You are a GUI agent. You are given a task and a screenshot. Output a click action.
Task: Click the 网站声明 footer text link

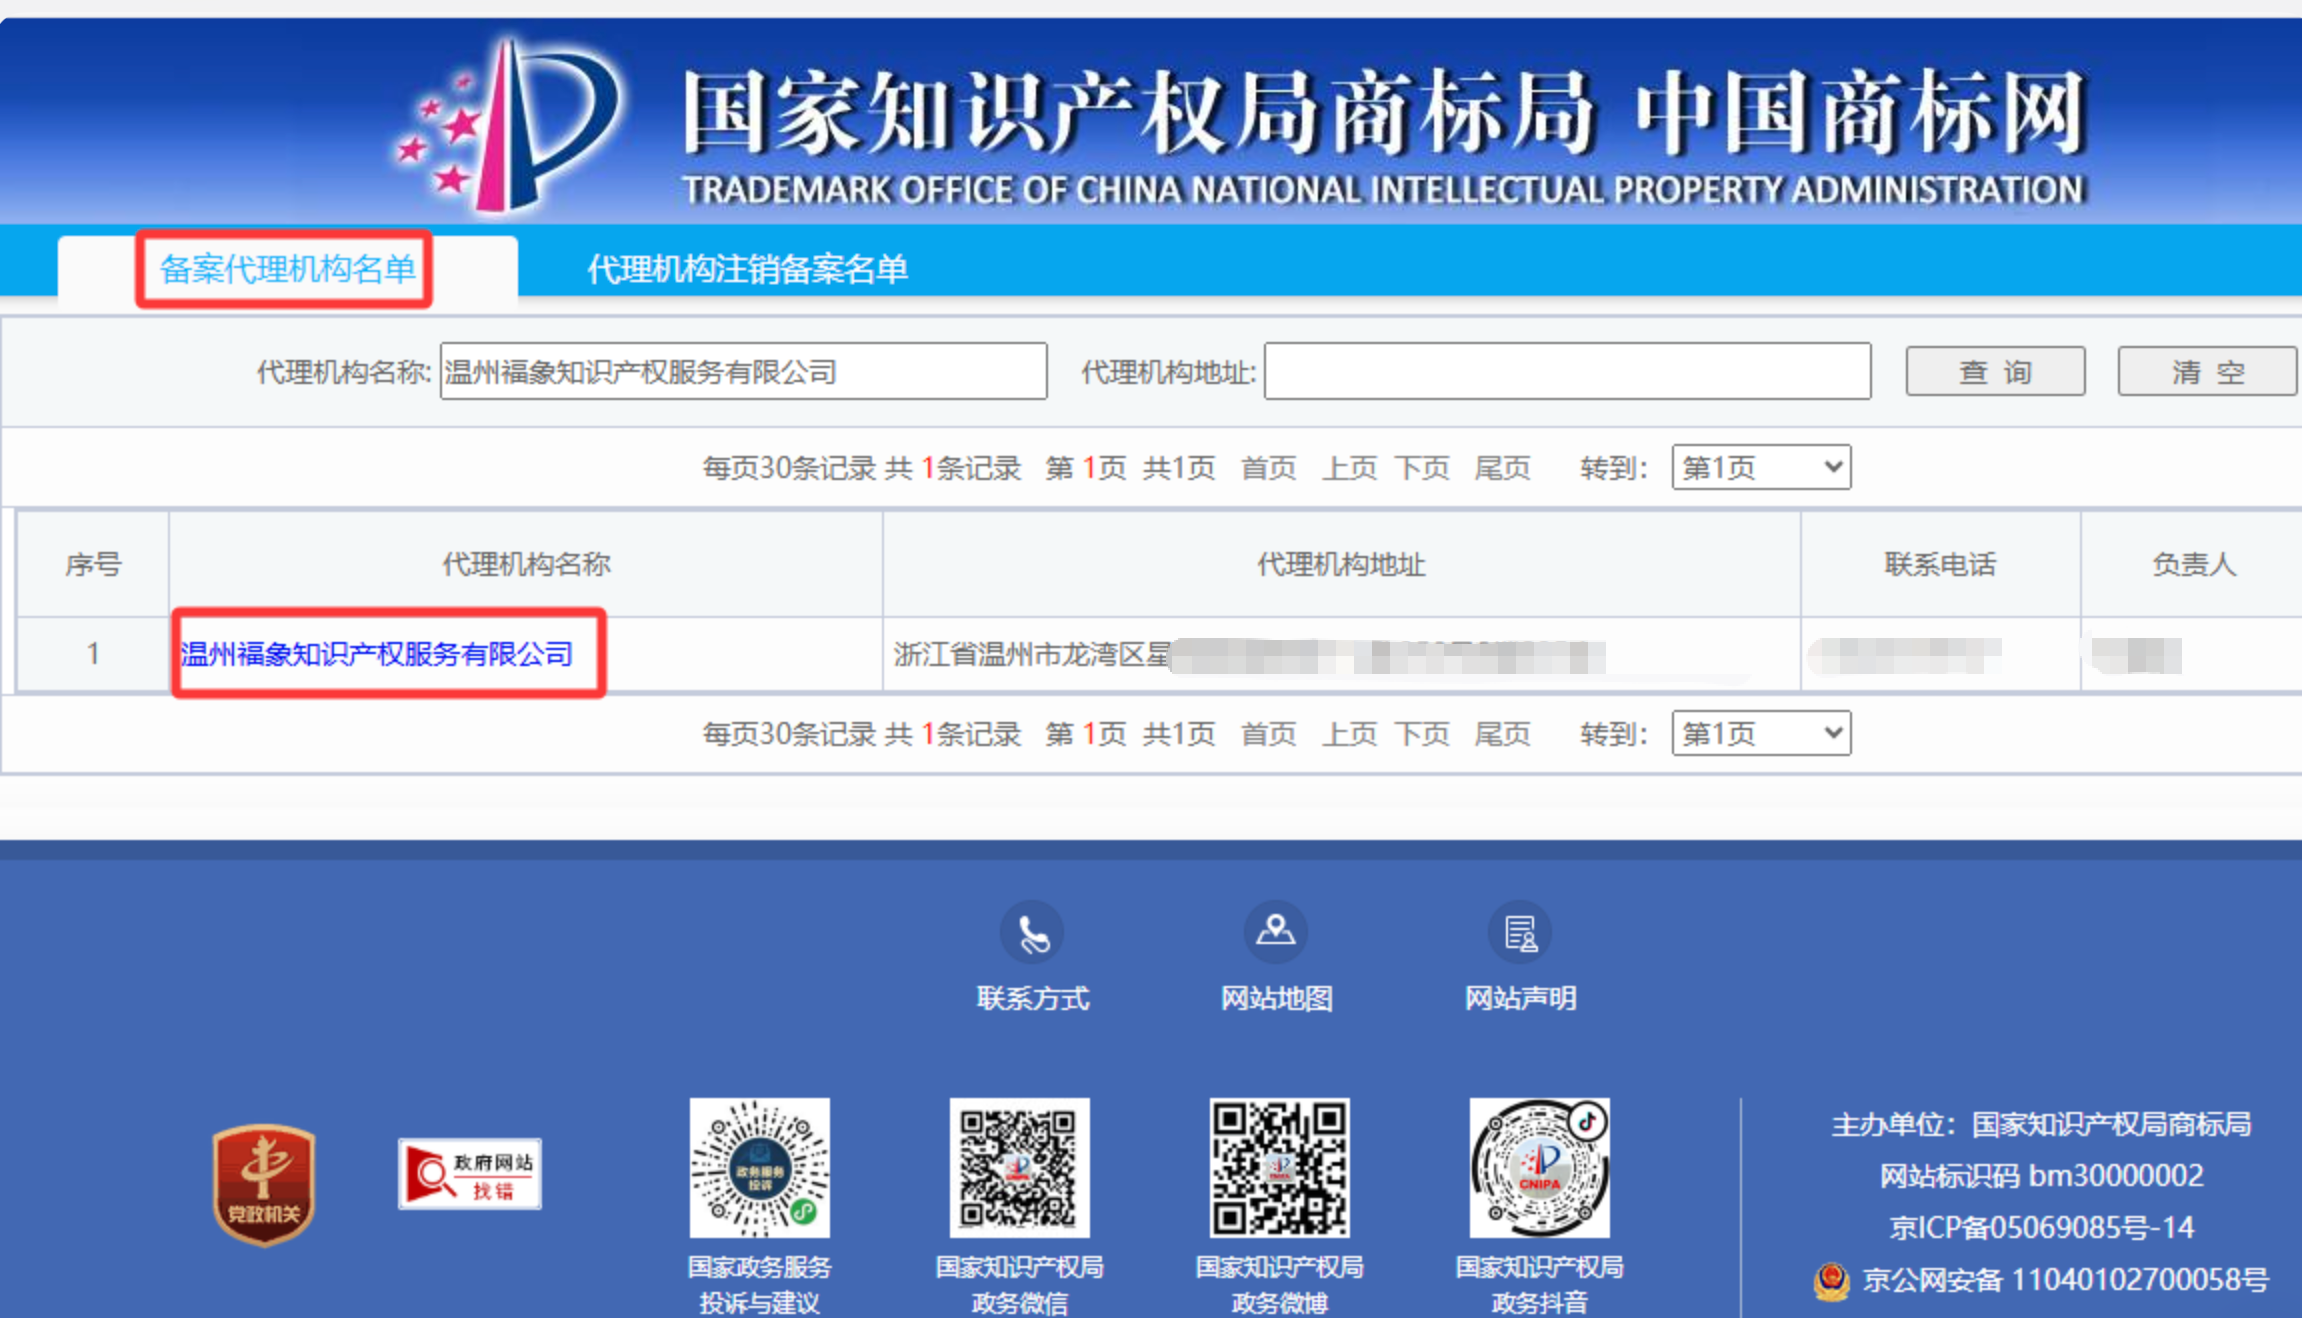point(1521,998)
